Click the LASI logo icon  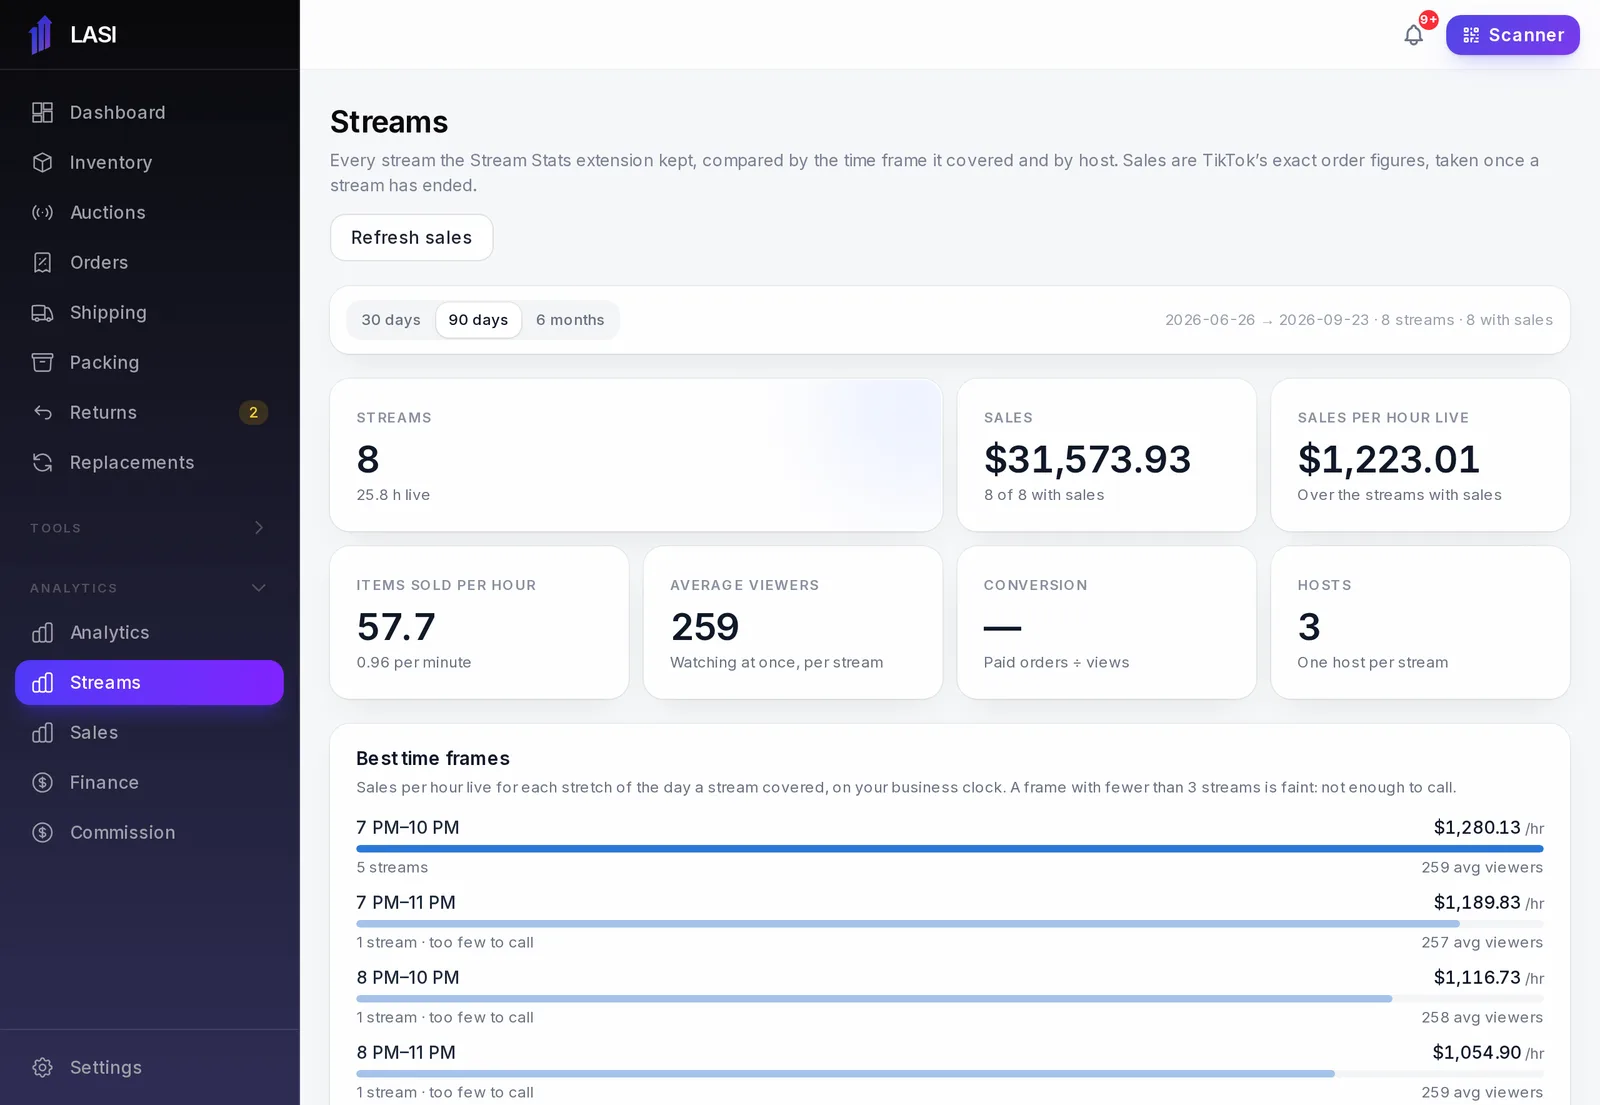click(41, 35)
